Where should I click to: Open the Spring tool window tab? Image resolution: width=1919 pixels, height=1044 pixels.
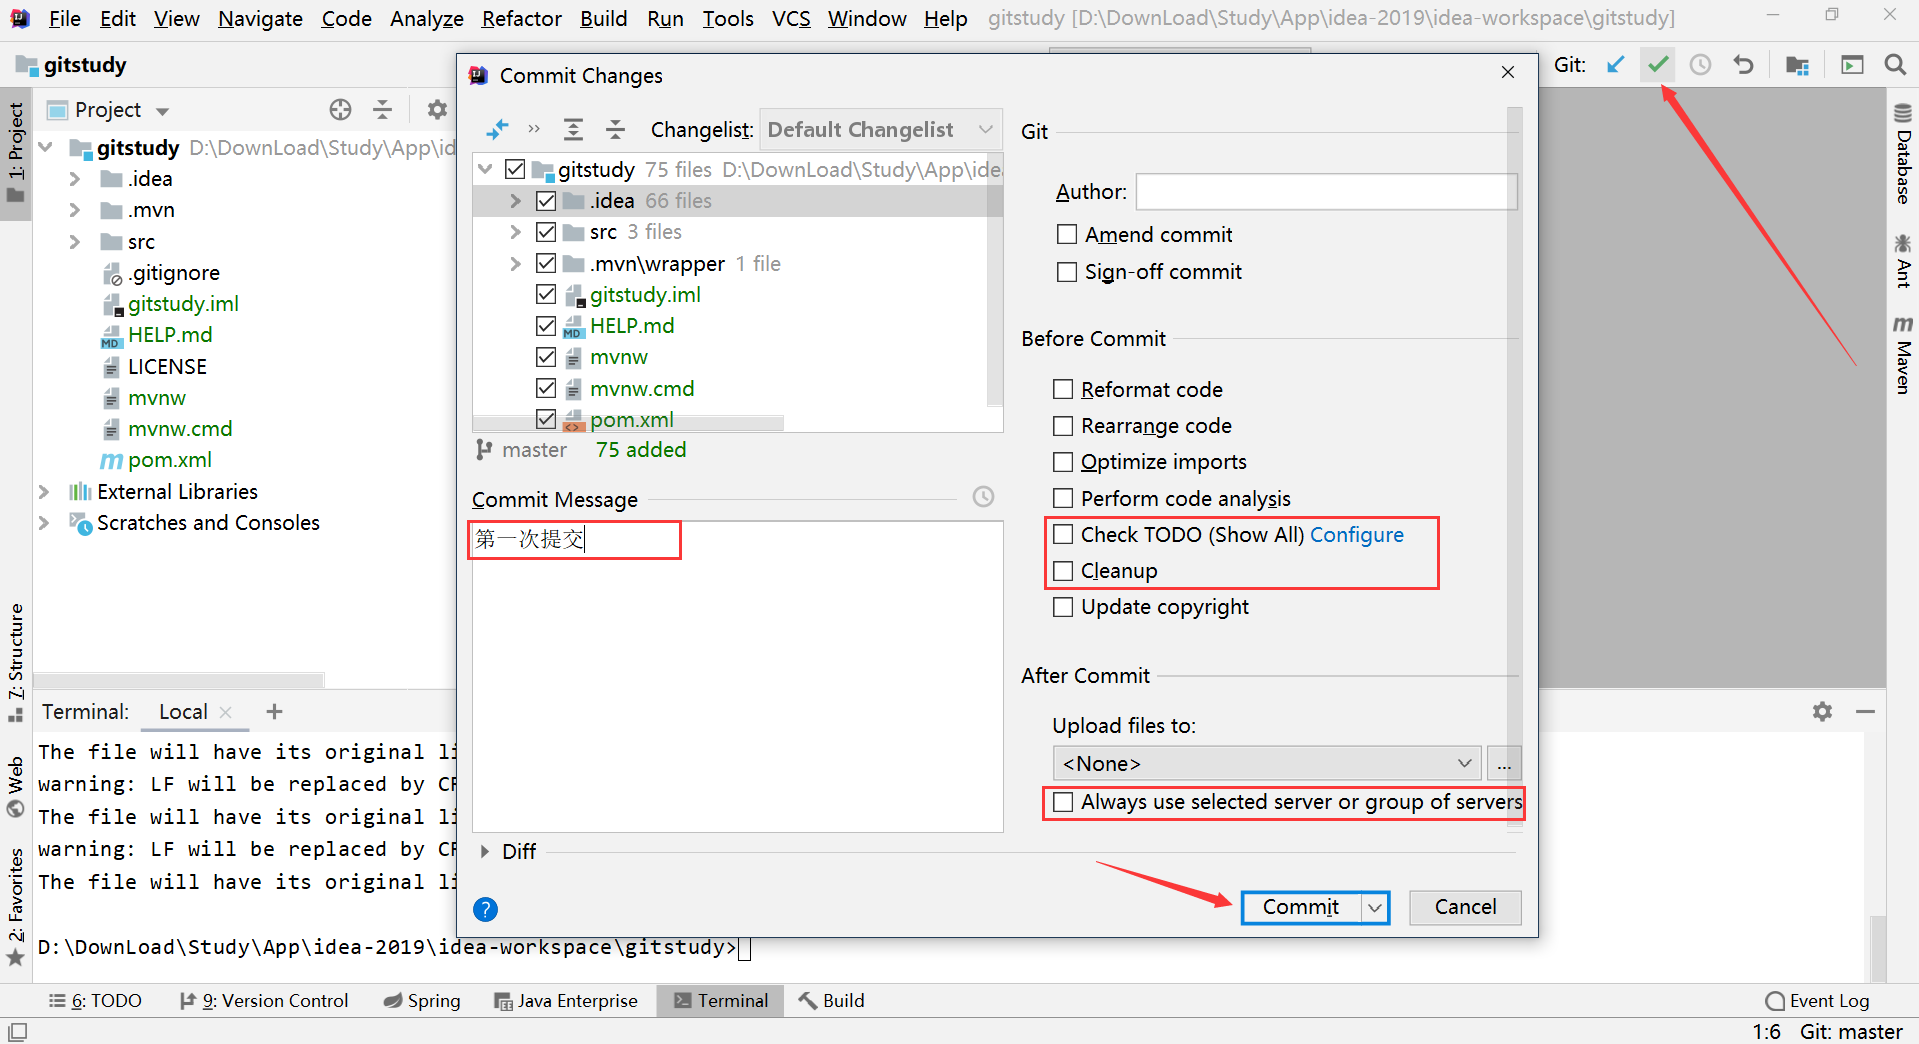(422, 1001)
